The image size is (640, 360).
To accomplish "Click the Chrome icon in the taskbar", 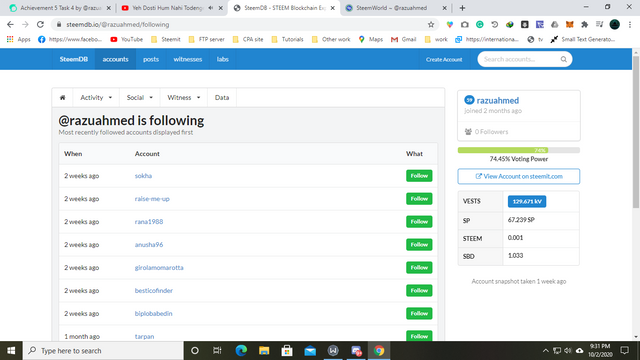I will click(379, 351).
